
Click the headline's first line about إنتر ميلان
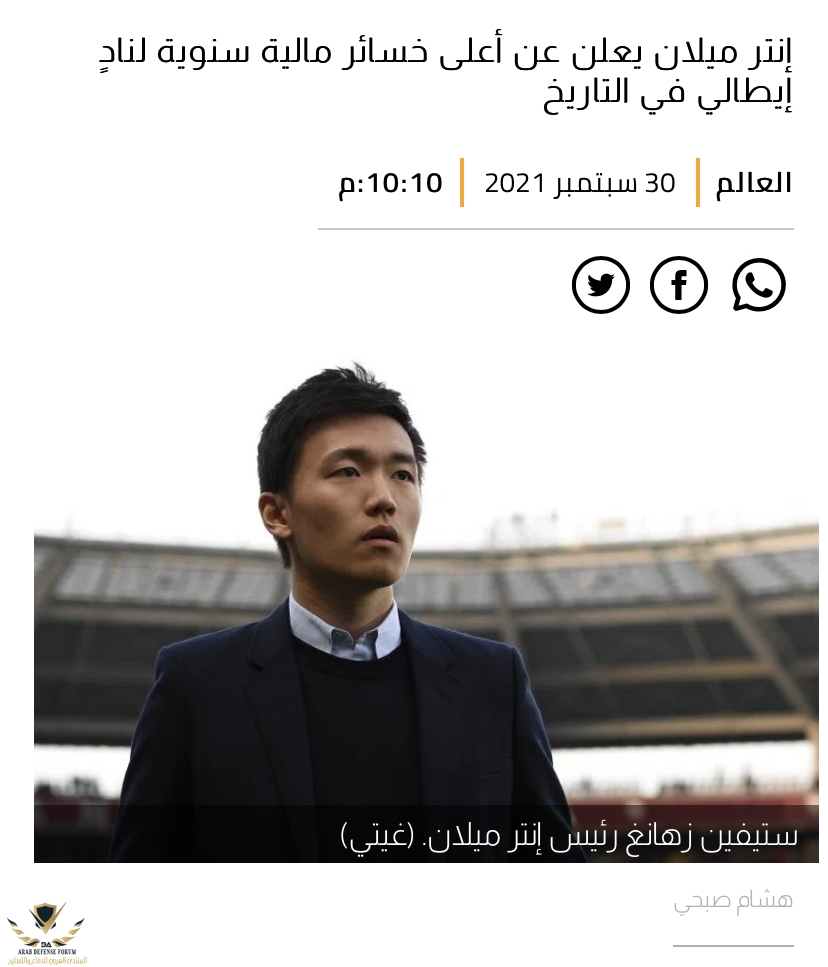445,53
